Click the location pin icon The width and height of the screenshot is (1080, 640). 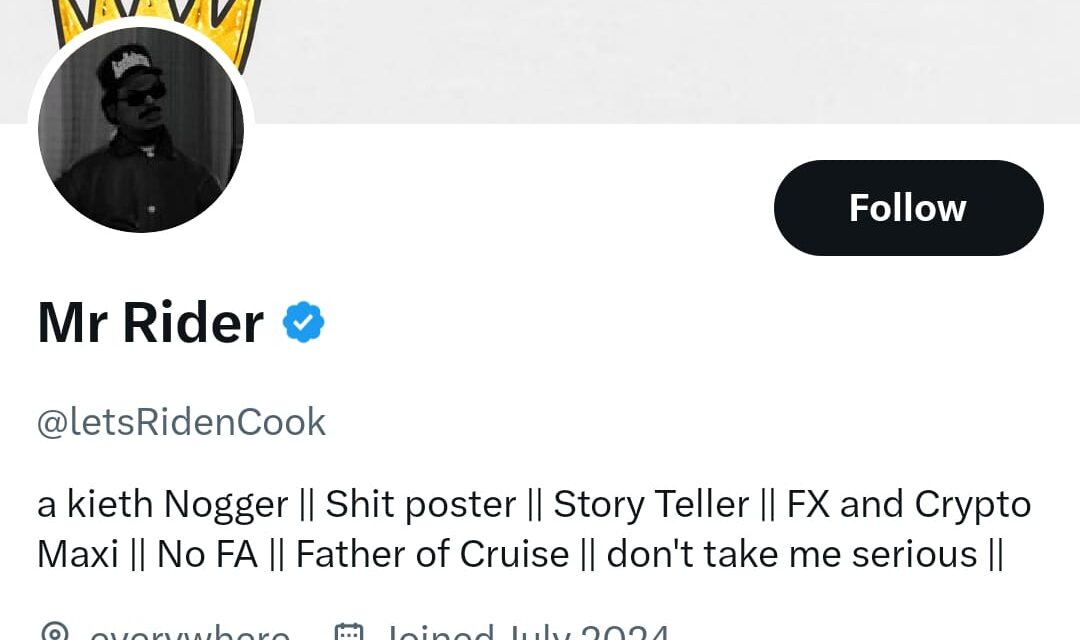(56, 633)
